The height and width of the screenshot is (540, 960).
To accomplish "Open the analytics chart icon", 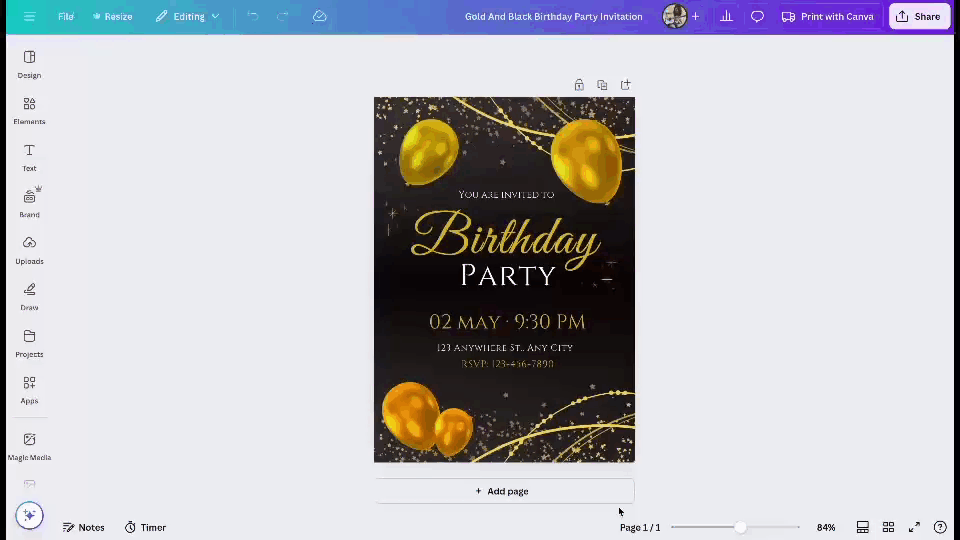I will click(726, 17).
